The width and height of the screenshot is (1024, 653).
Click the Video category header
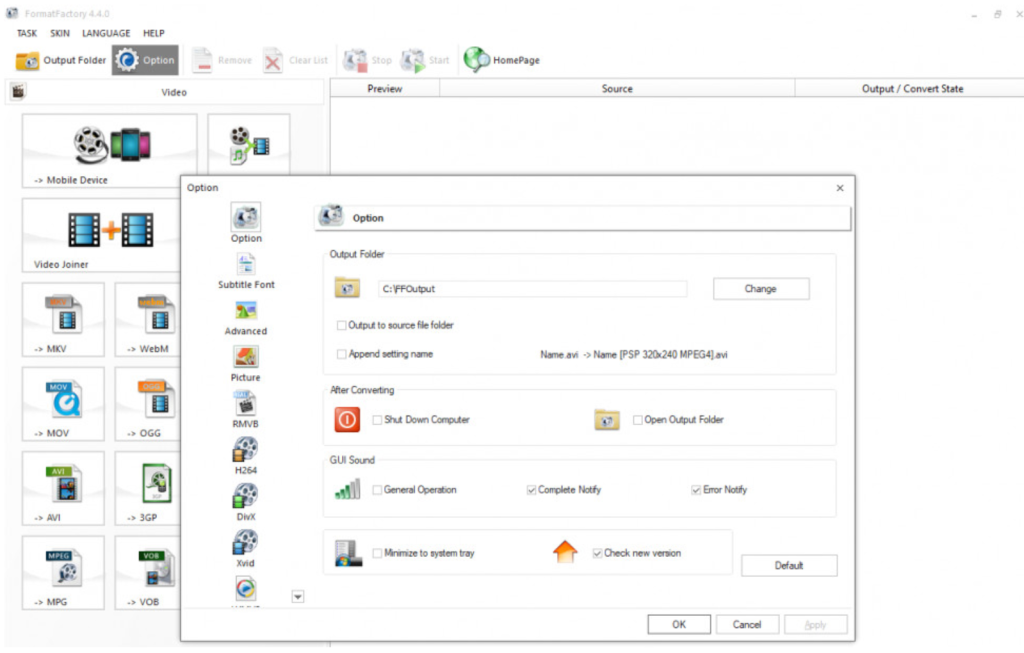(x=165, y=92)
